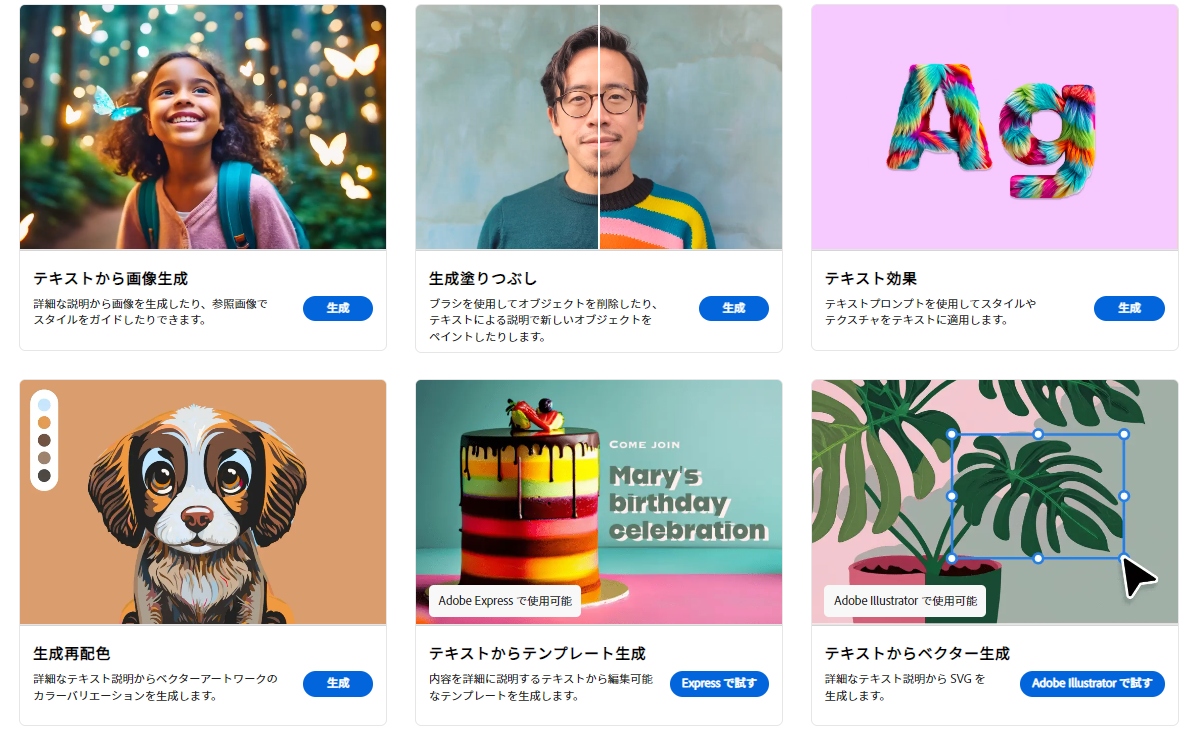Click 生成 button for 生成塗りつぶし card

(x=733, y=308)
